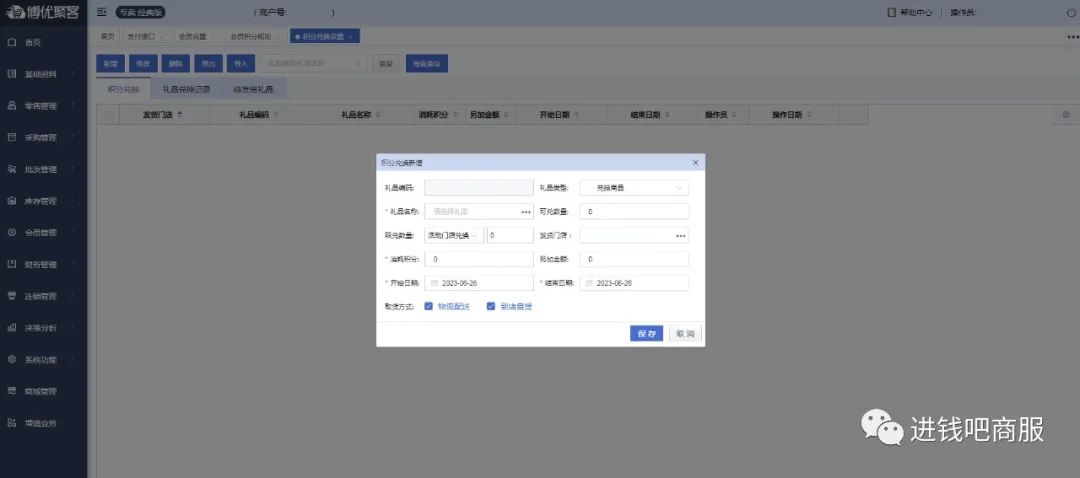Click the 决策分析 chart icon in sidebar
This screenshot has width=1080, height=478.
12,328
